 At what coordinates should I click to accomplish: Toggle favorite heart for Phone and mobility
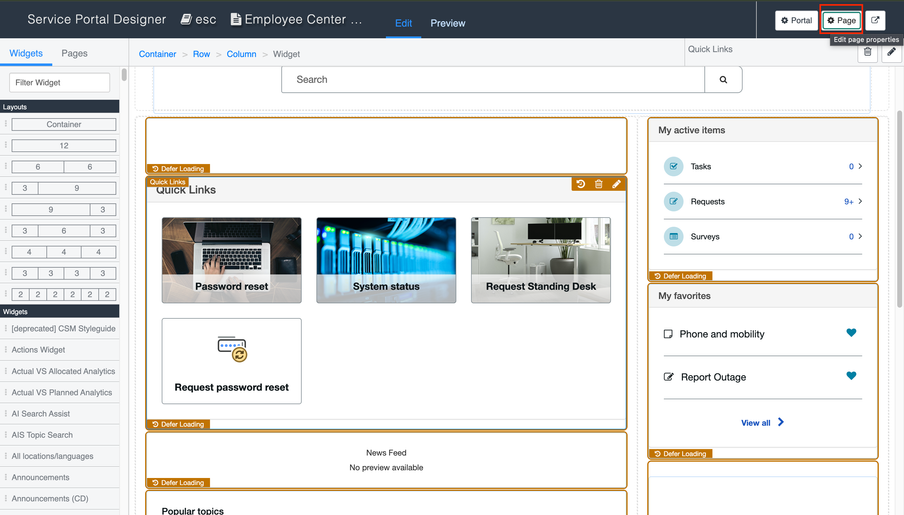coord(851,333)
